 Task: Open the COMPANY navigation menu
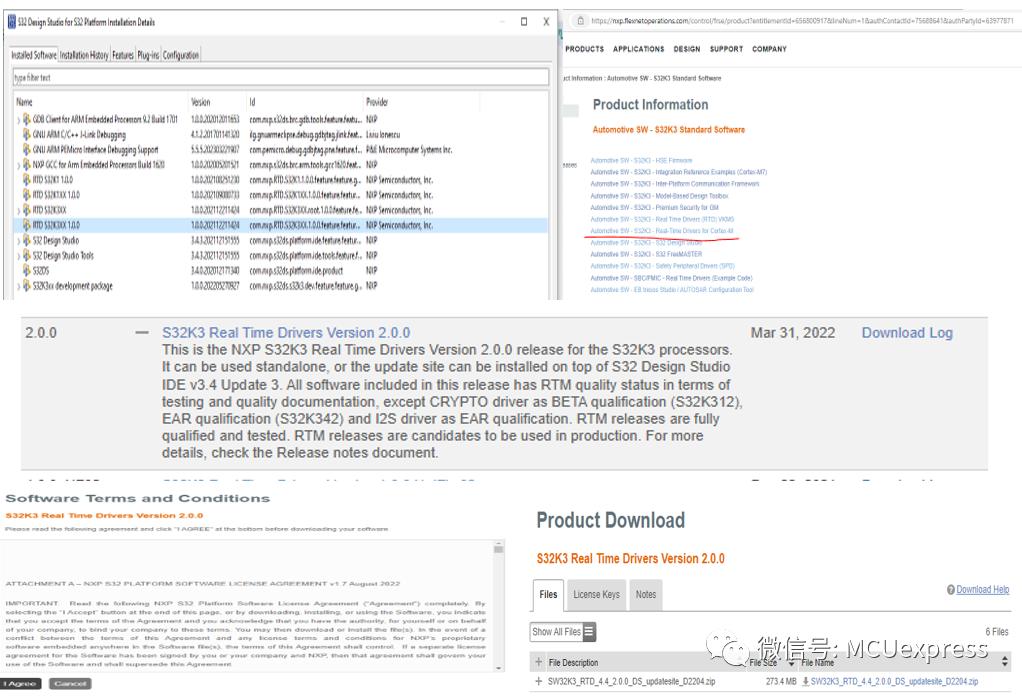[x=769, y=49]
